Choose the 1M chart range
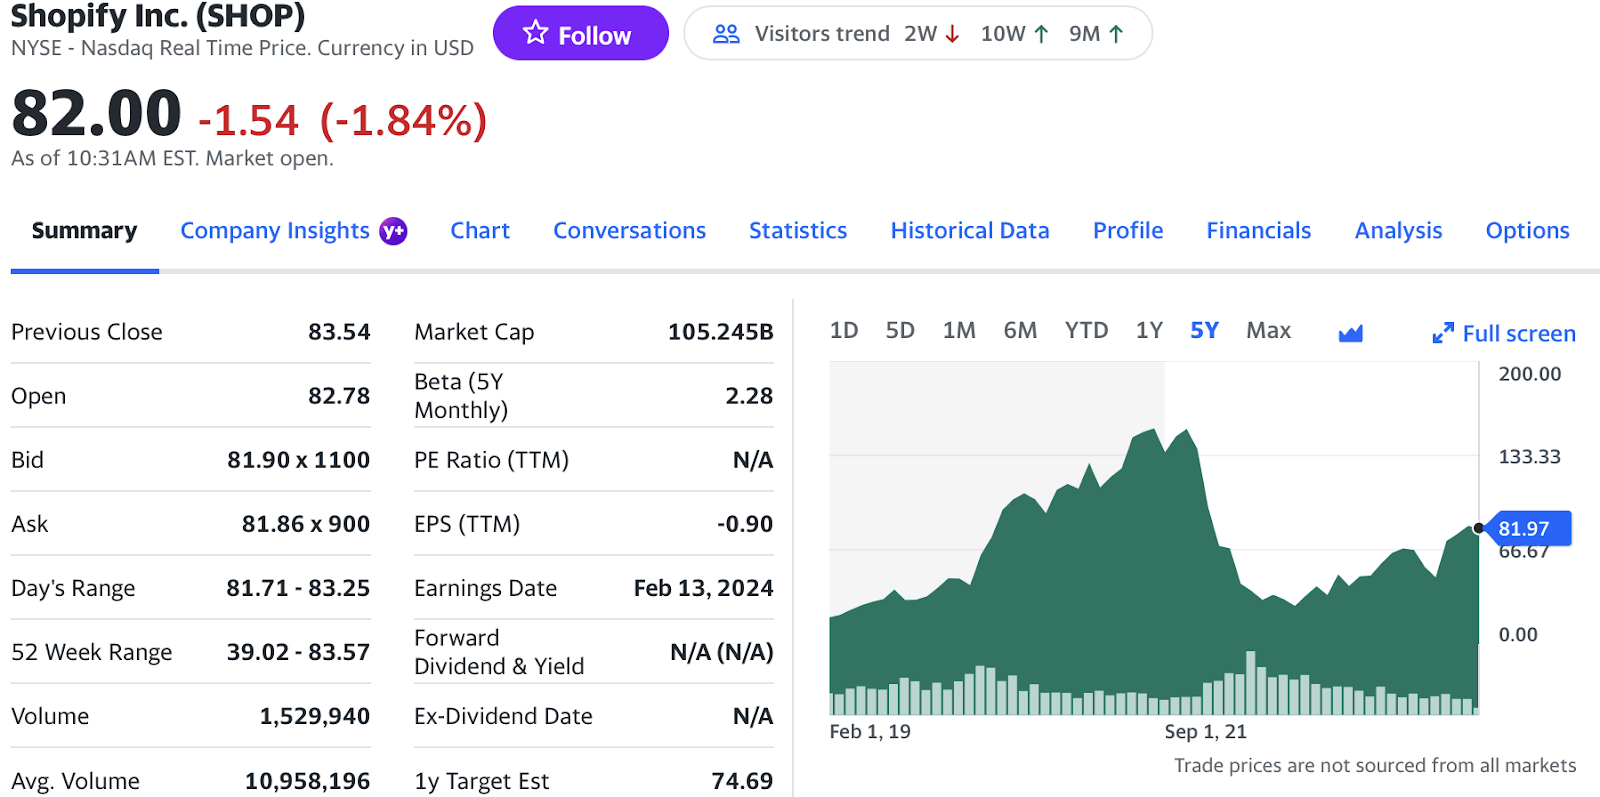 959,330
